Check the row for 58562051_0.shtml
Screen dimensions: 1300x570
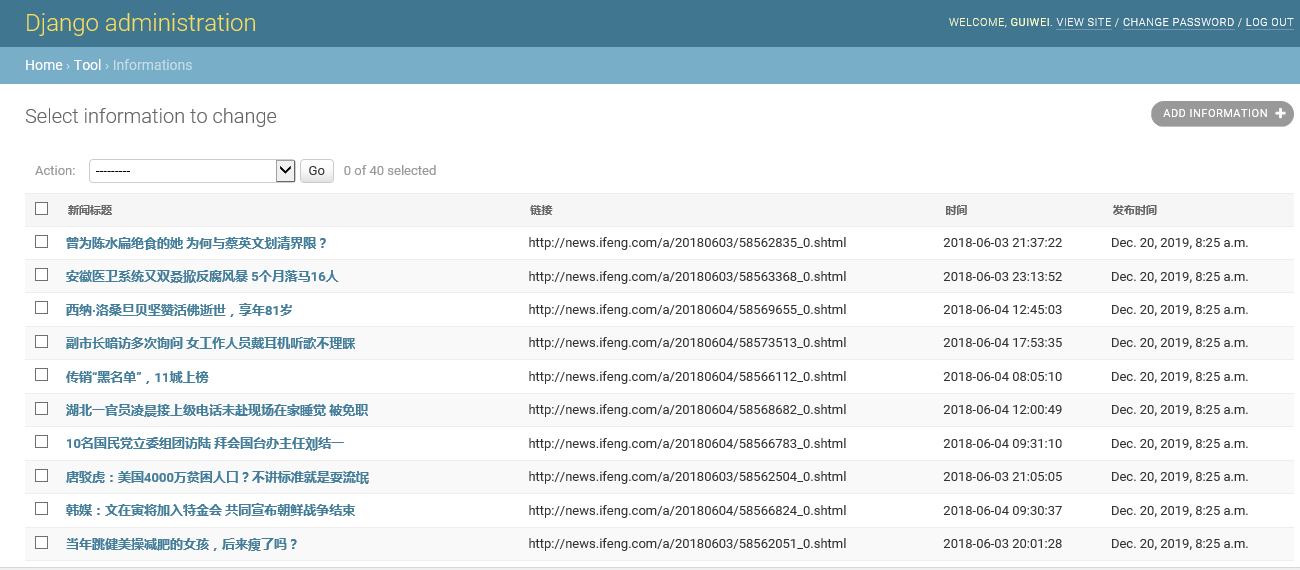coord(41,543)
